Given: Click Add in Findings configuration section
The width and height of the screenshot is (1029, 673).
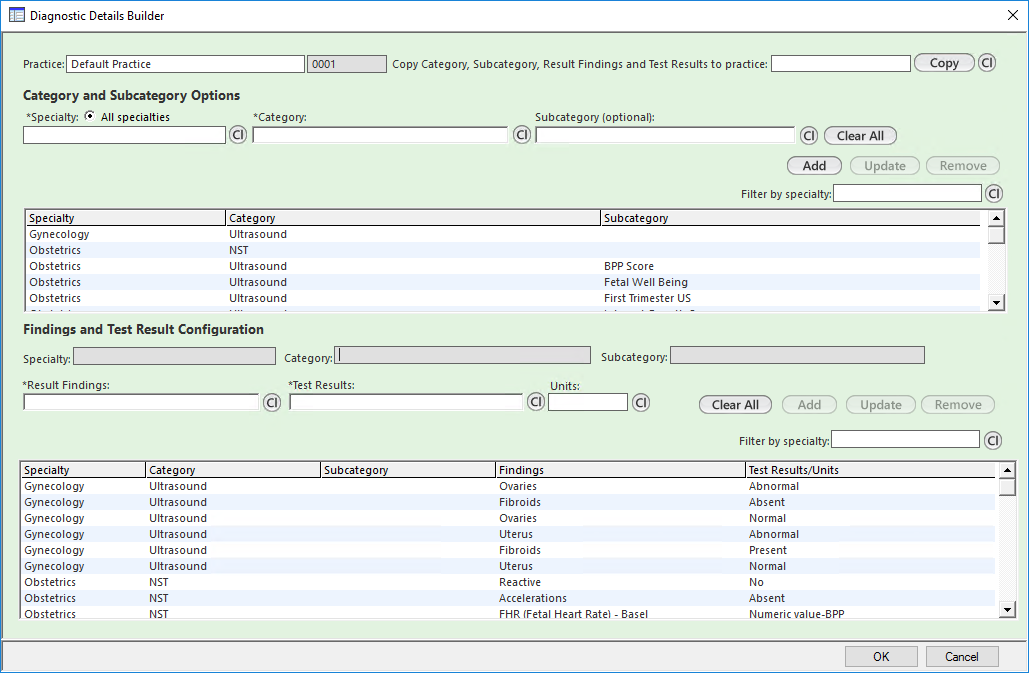Looking at the screenshot, I should point(809,405).
